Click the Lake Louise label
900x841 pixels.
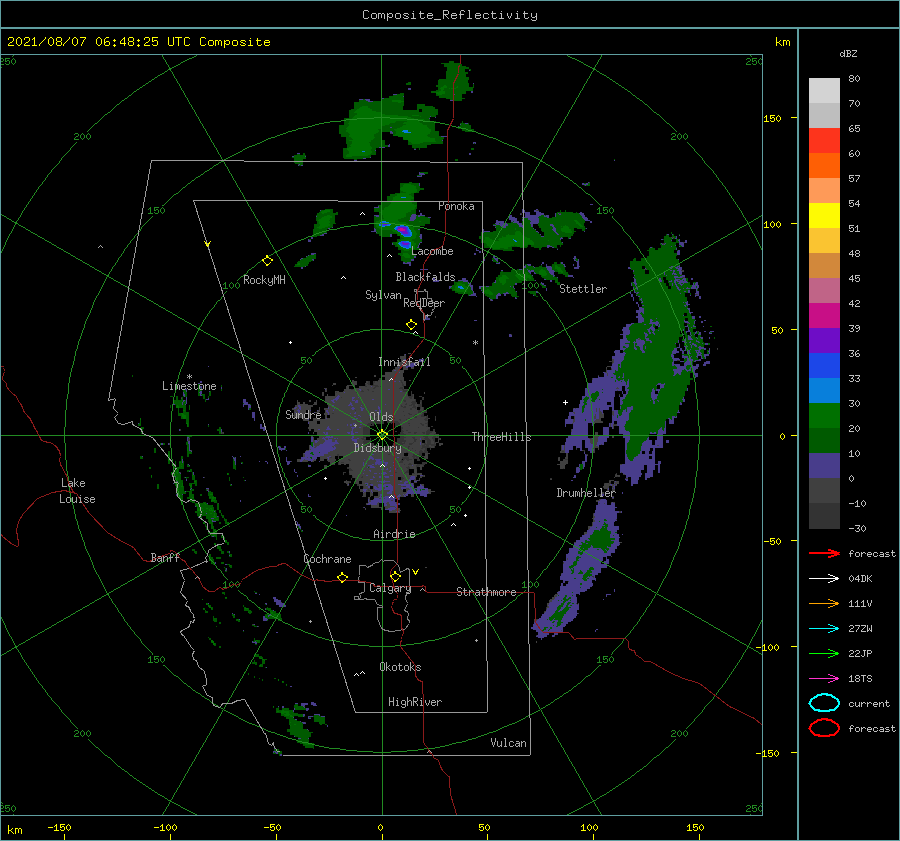click(x=77, y=491)
